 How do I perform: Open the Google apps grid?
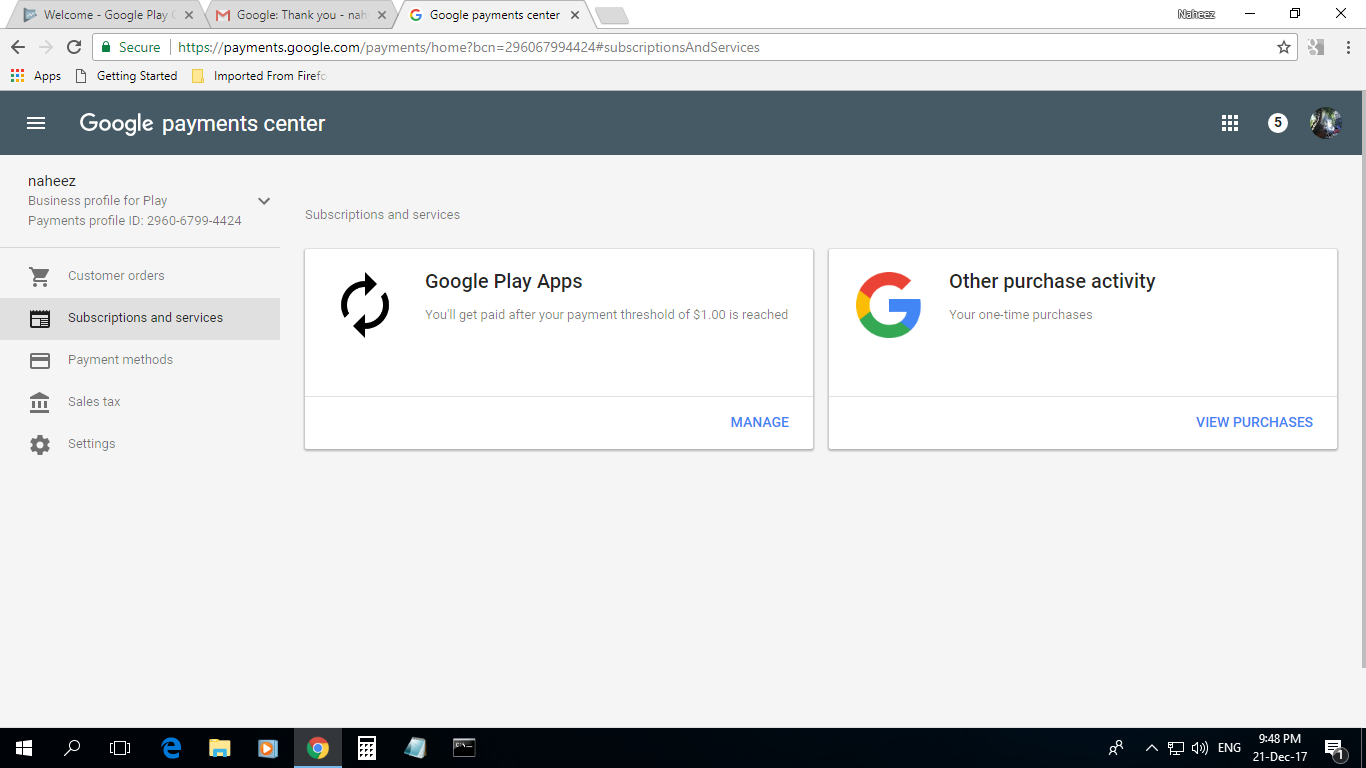tap(1230, 123)
